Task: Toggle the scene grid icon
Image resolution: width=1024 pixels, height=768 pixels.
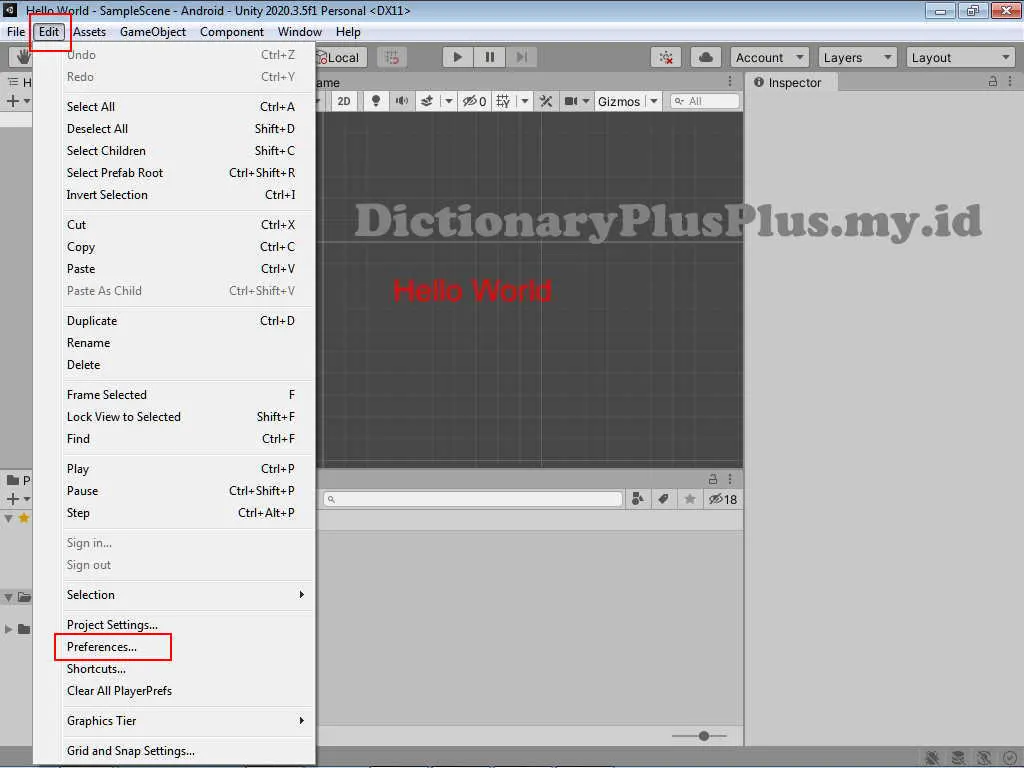Action: (503, 101)
